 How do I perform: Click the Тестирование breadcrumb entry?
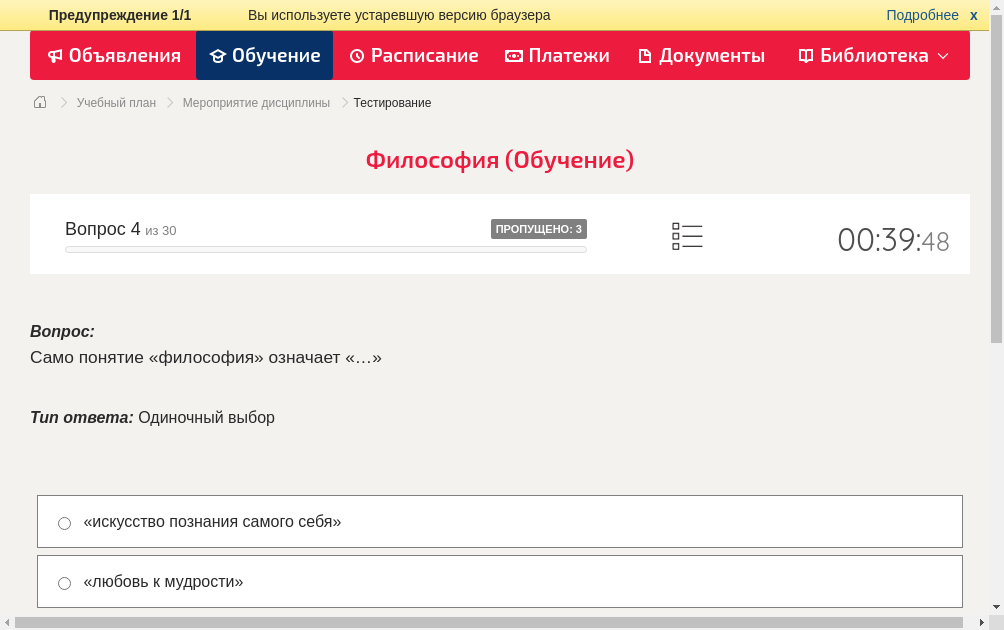(x=391, y=102)
